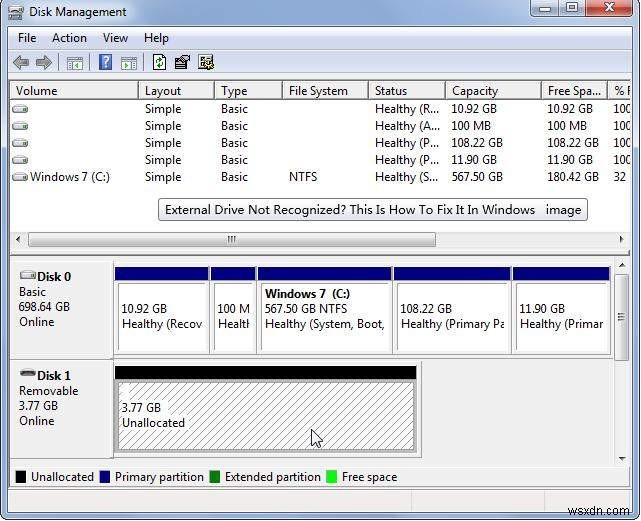Click the Forward arrow toolbar icon
The height and width of the screenshot is (521, 641).
[44, 63]
